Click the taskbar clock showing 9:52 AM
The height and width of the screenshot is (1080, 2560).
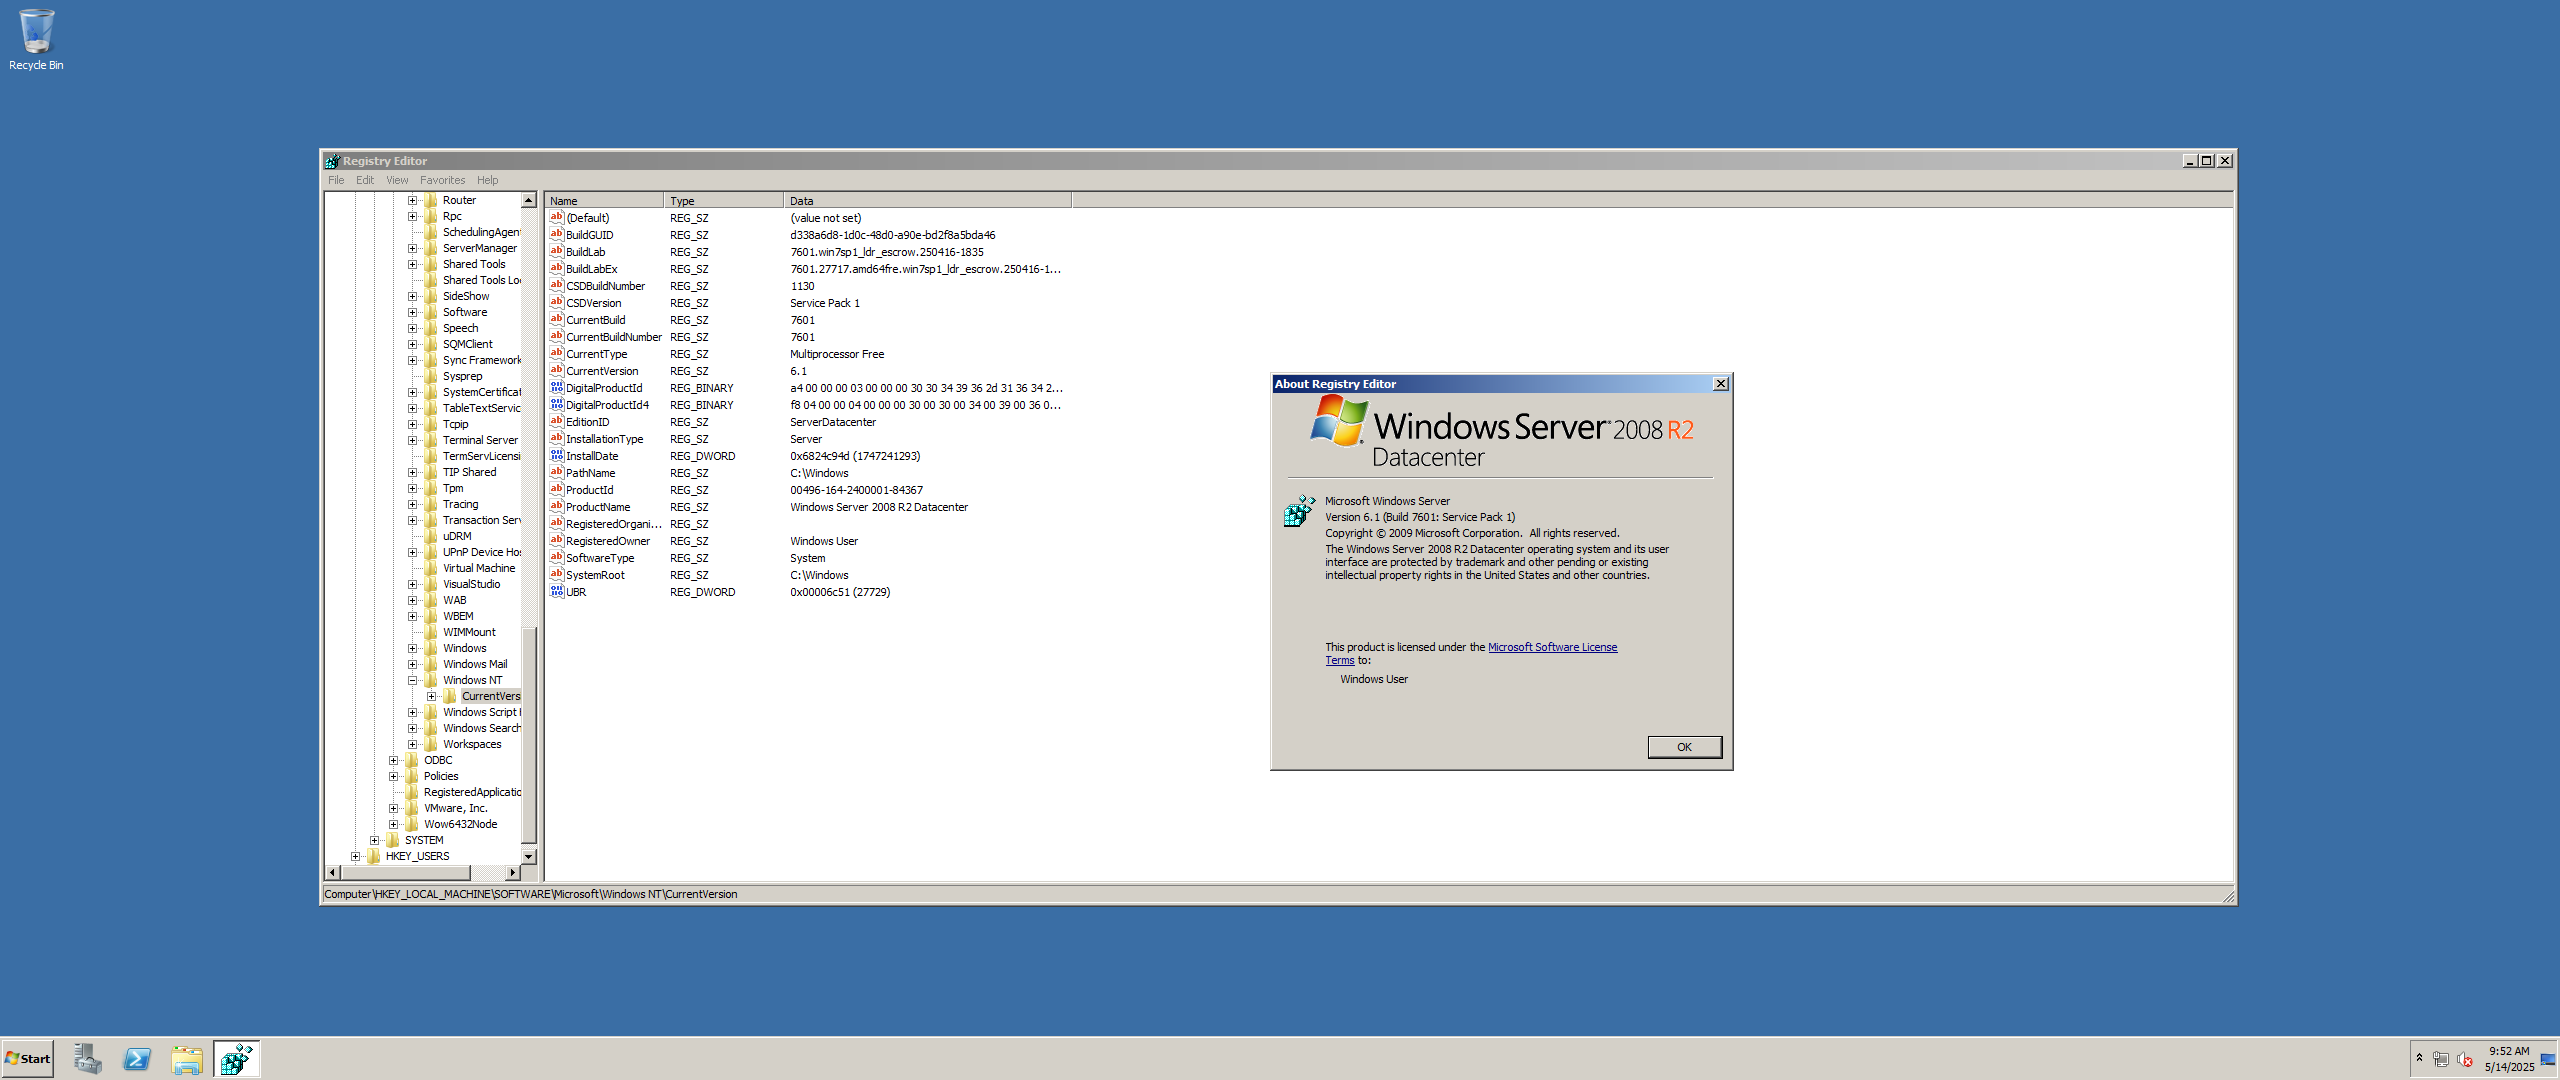click(x=2509, y=1059)
